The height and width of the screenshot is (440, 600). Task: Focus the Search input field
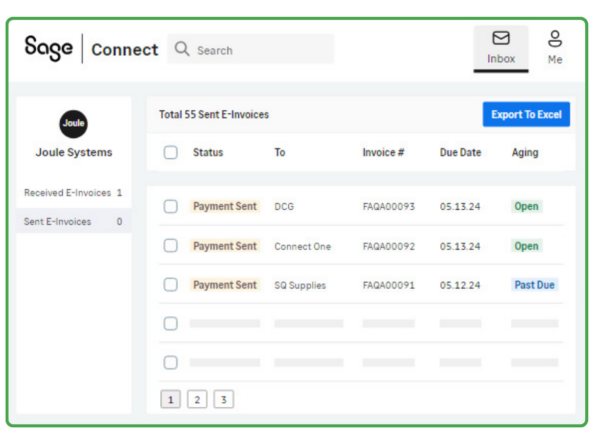coord(251,49)
